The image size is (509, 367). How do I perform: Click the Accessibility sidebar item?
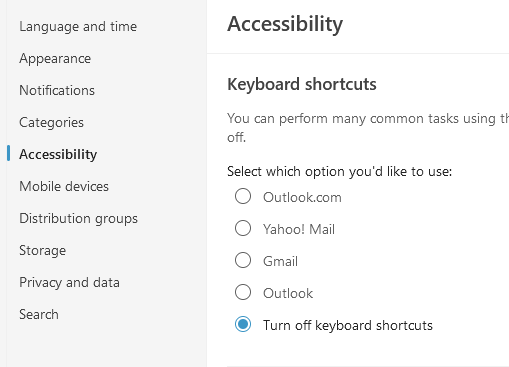(58, 154)
